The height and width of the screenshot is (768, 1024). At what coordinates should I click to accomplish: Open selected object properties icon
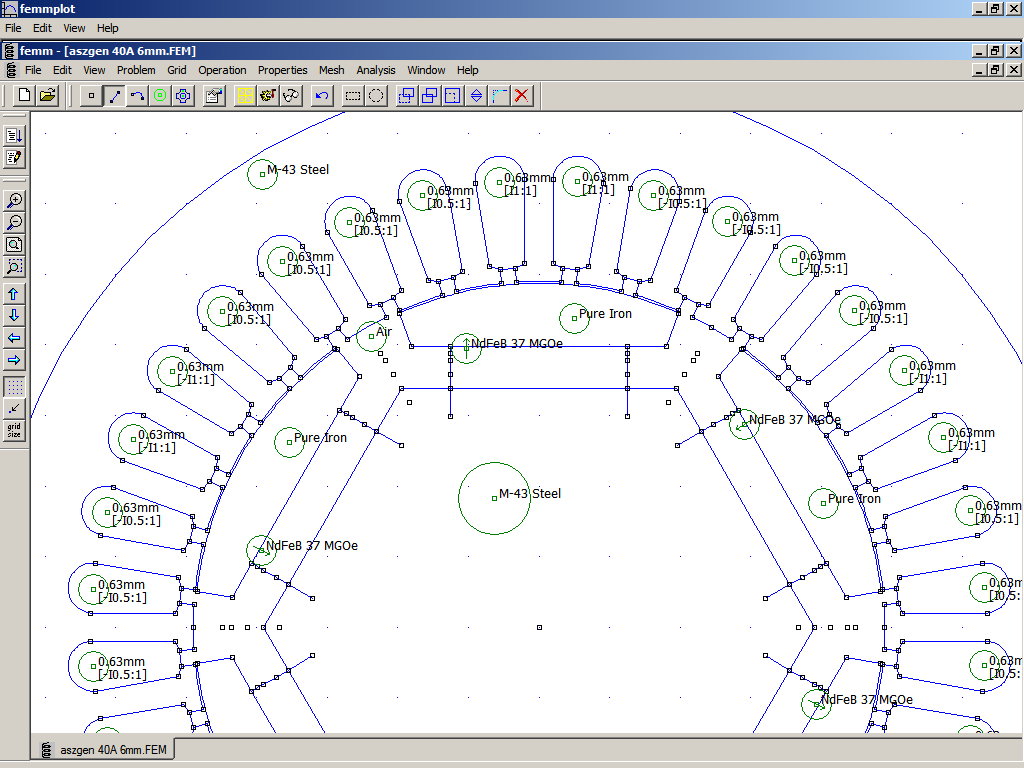click(x=214, y=96)
